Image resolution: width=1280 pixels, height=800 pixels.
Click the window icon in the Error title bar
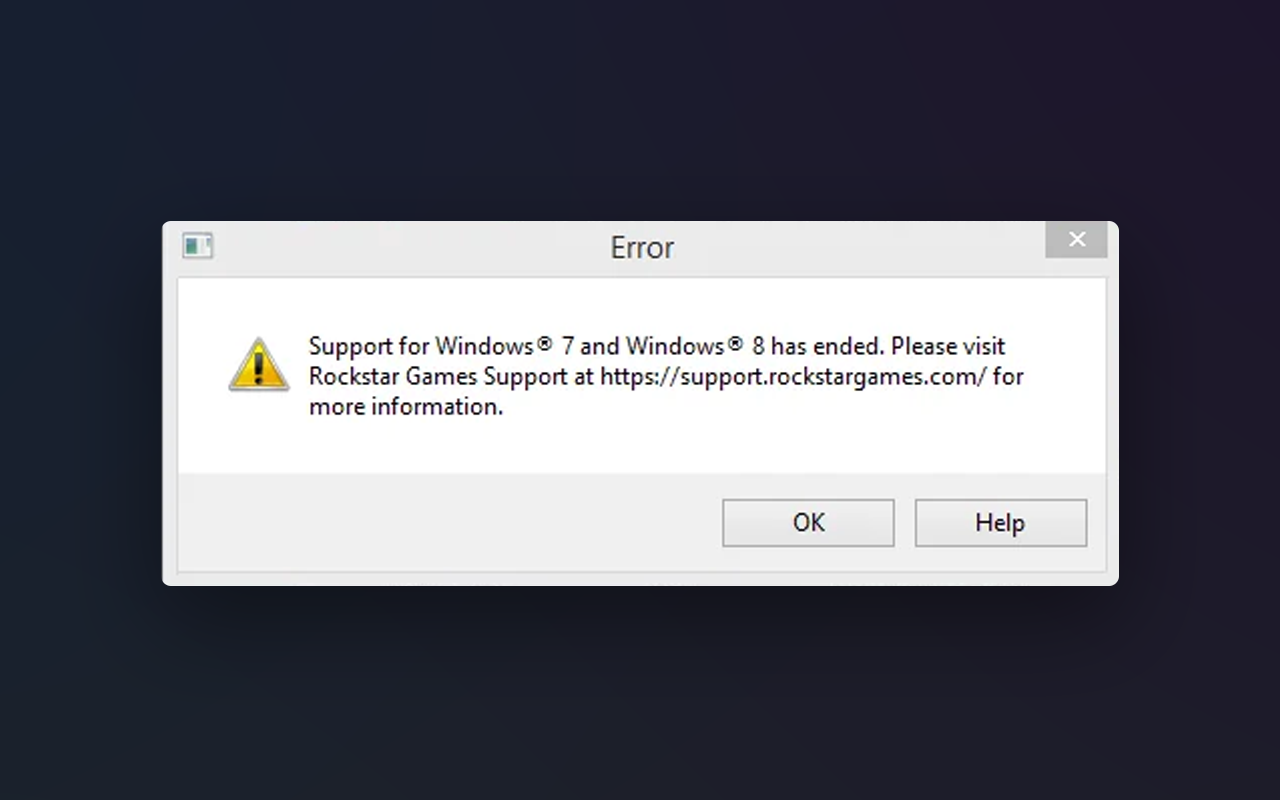coord(198,246)
